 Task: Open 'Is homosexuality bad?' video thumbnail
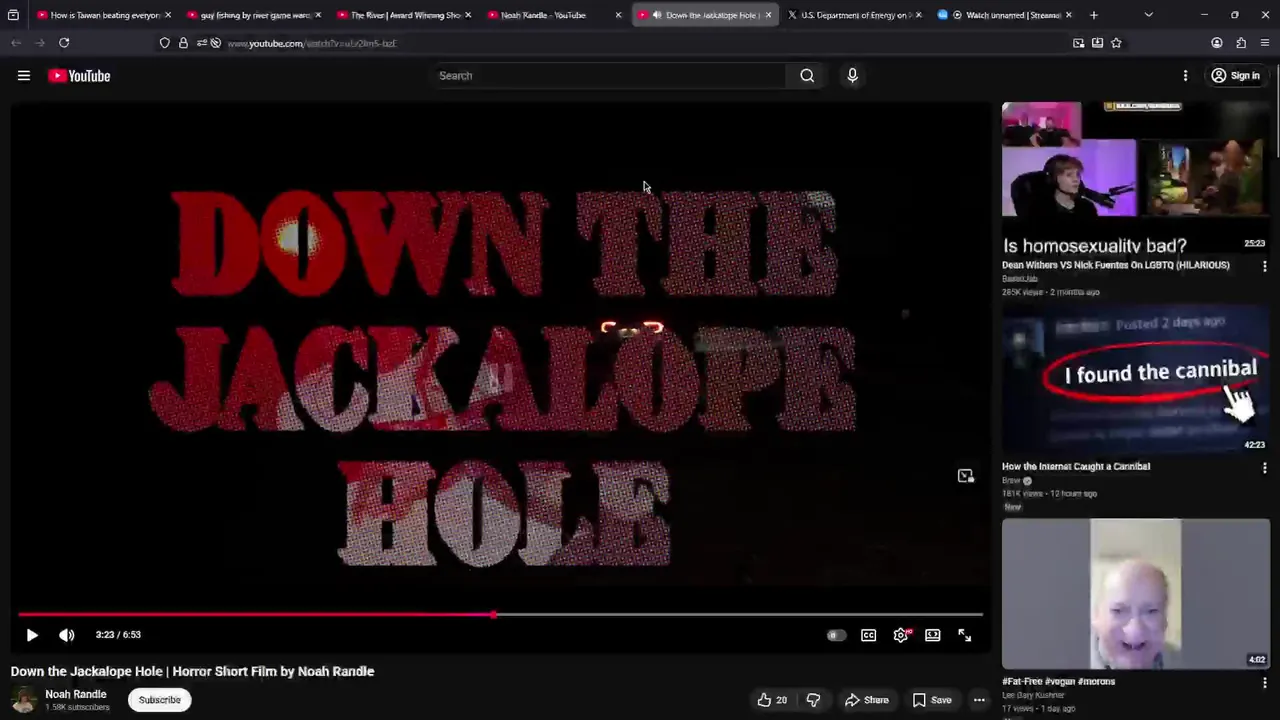pyautogui.click(x=1136, y=177)
